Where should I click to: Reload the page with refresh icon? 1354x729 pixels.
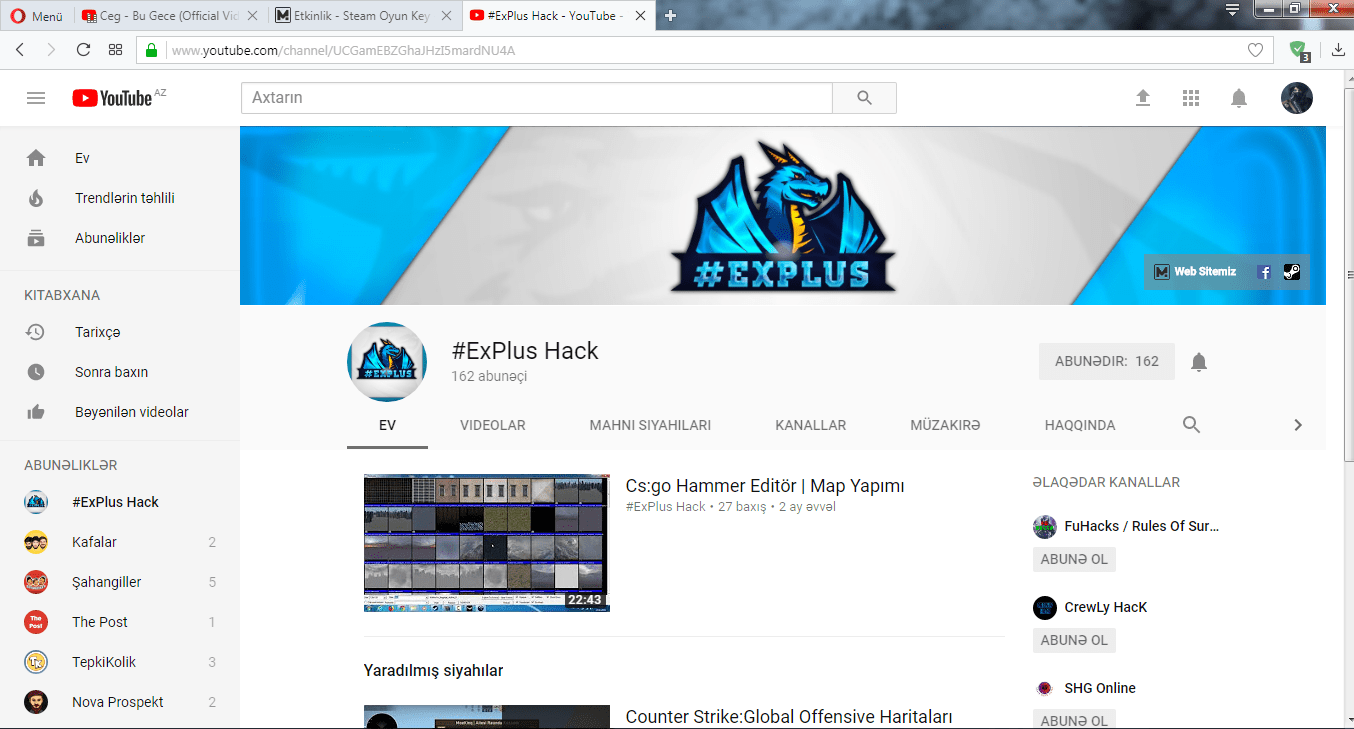(83, 49)
